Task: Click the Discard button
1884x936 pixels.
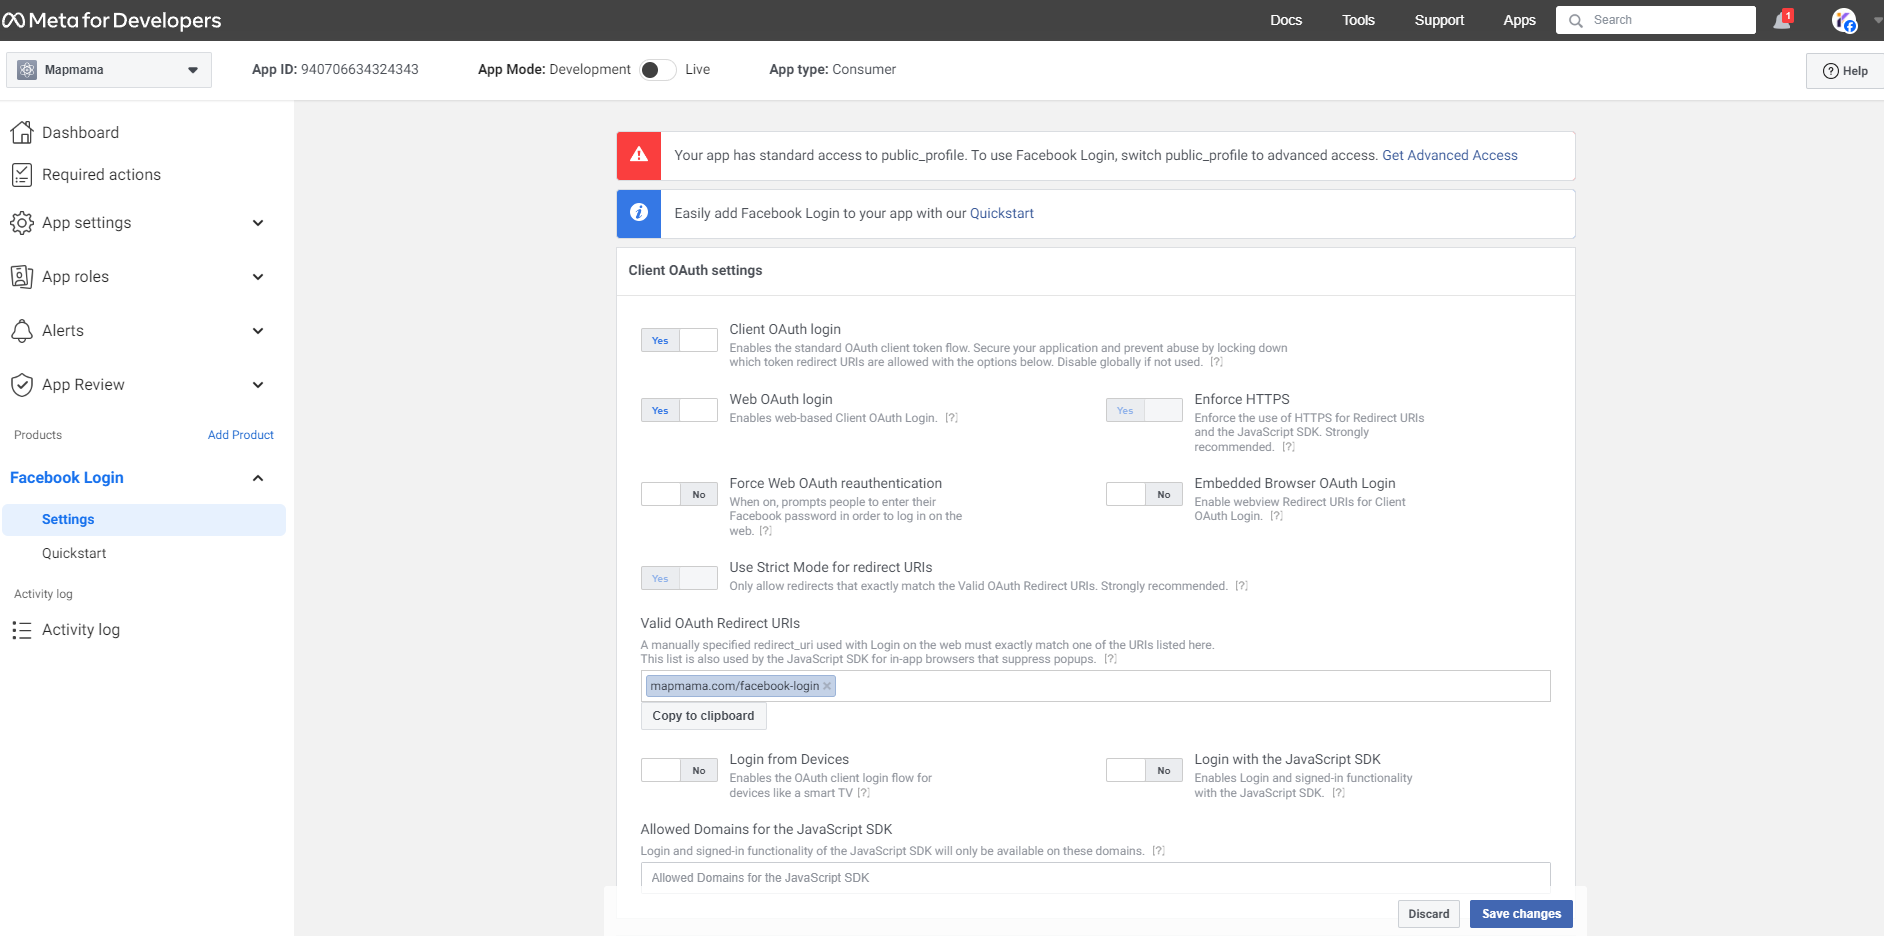Action: tap(1429, 914)
